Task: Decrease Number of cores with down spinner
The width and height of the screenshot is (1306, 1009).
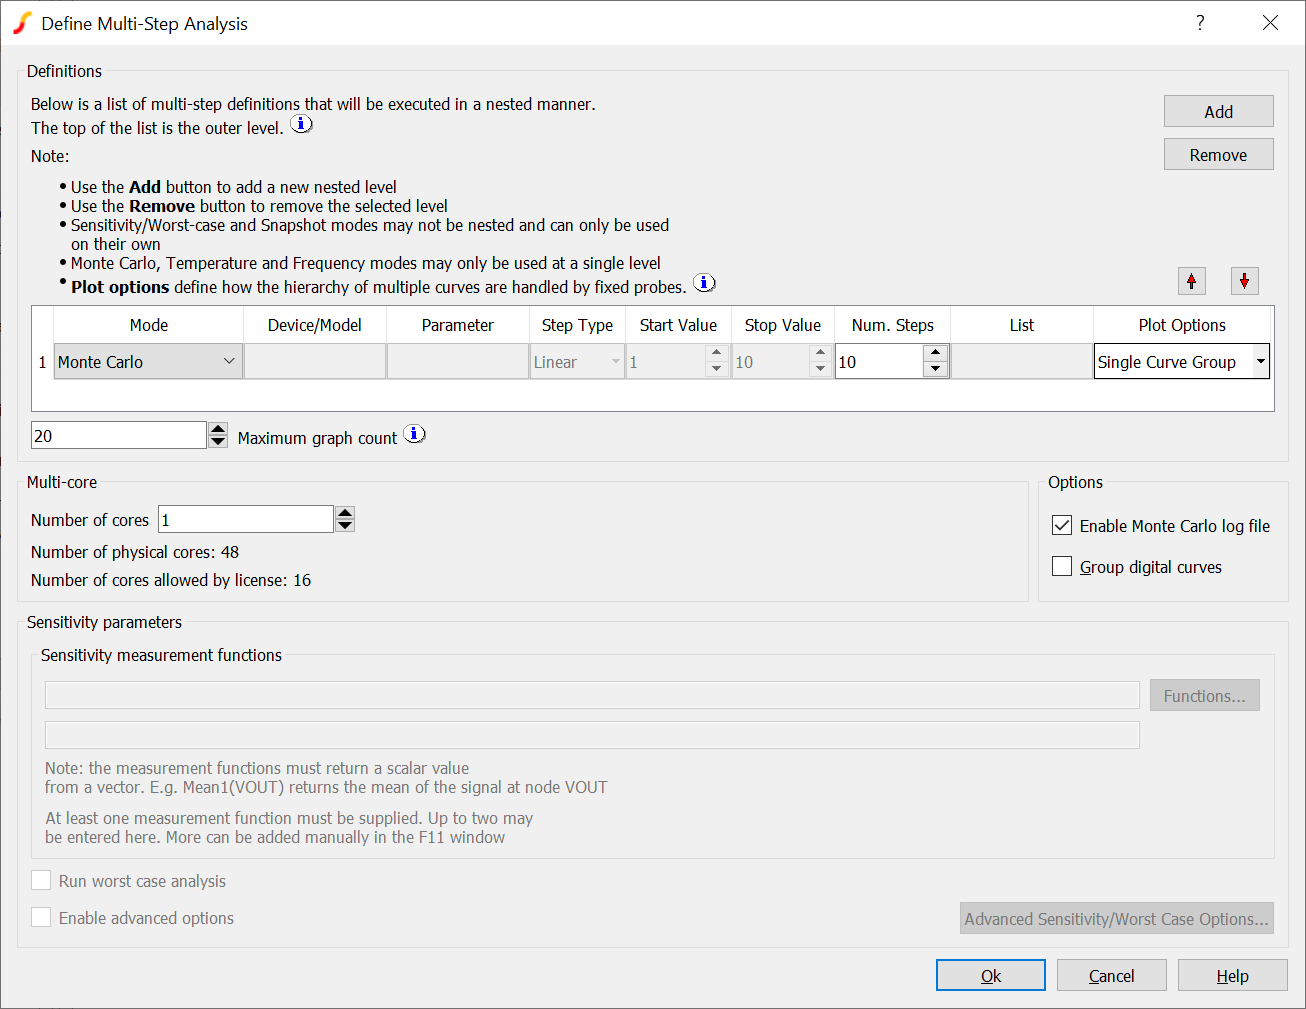Action: click(x=345, y=526)
